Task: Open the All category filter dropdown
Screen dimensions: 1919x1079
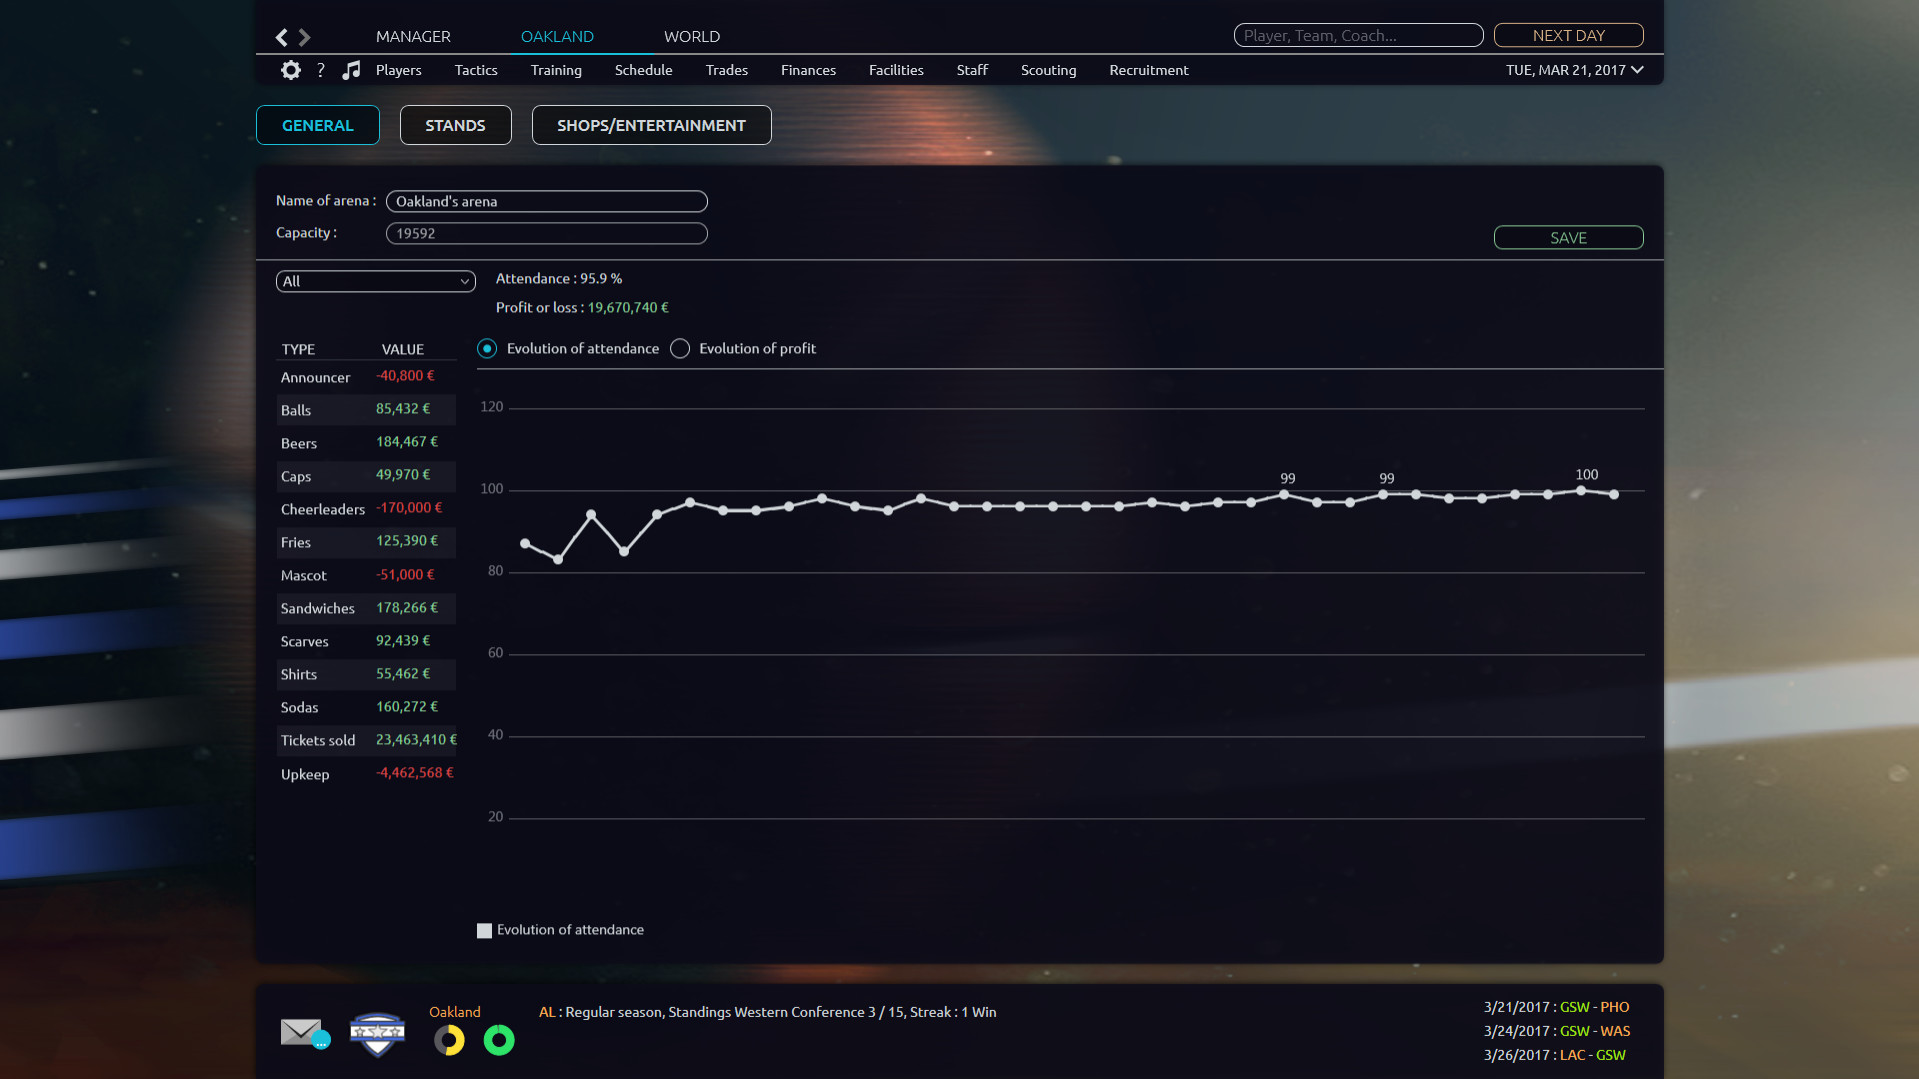Action: 375,281
